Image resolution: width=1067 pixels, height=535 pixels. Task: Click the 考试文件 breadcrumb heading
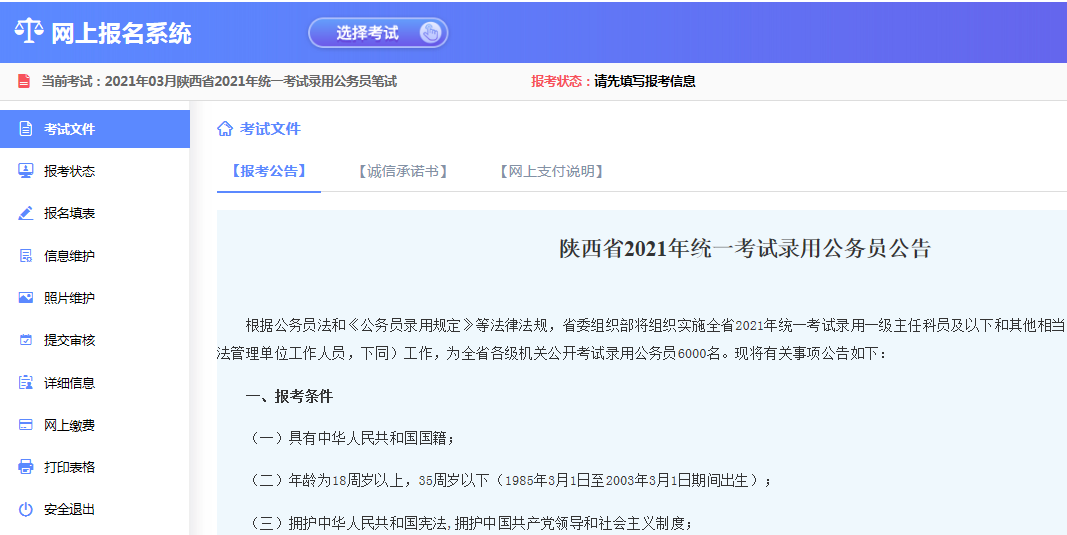pyautogui.click(x=270, y=129)
